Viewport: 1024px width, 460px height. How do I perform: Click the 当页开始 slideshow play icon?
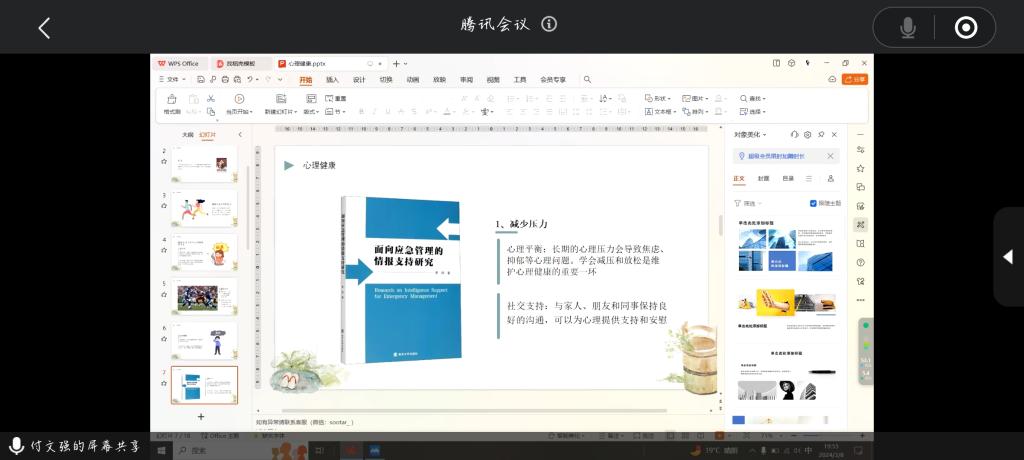tap(239, 99)
